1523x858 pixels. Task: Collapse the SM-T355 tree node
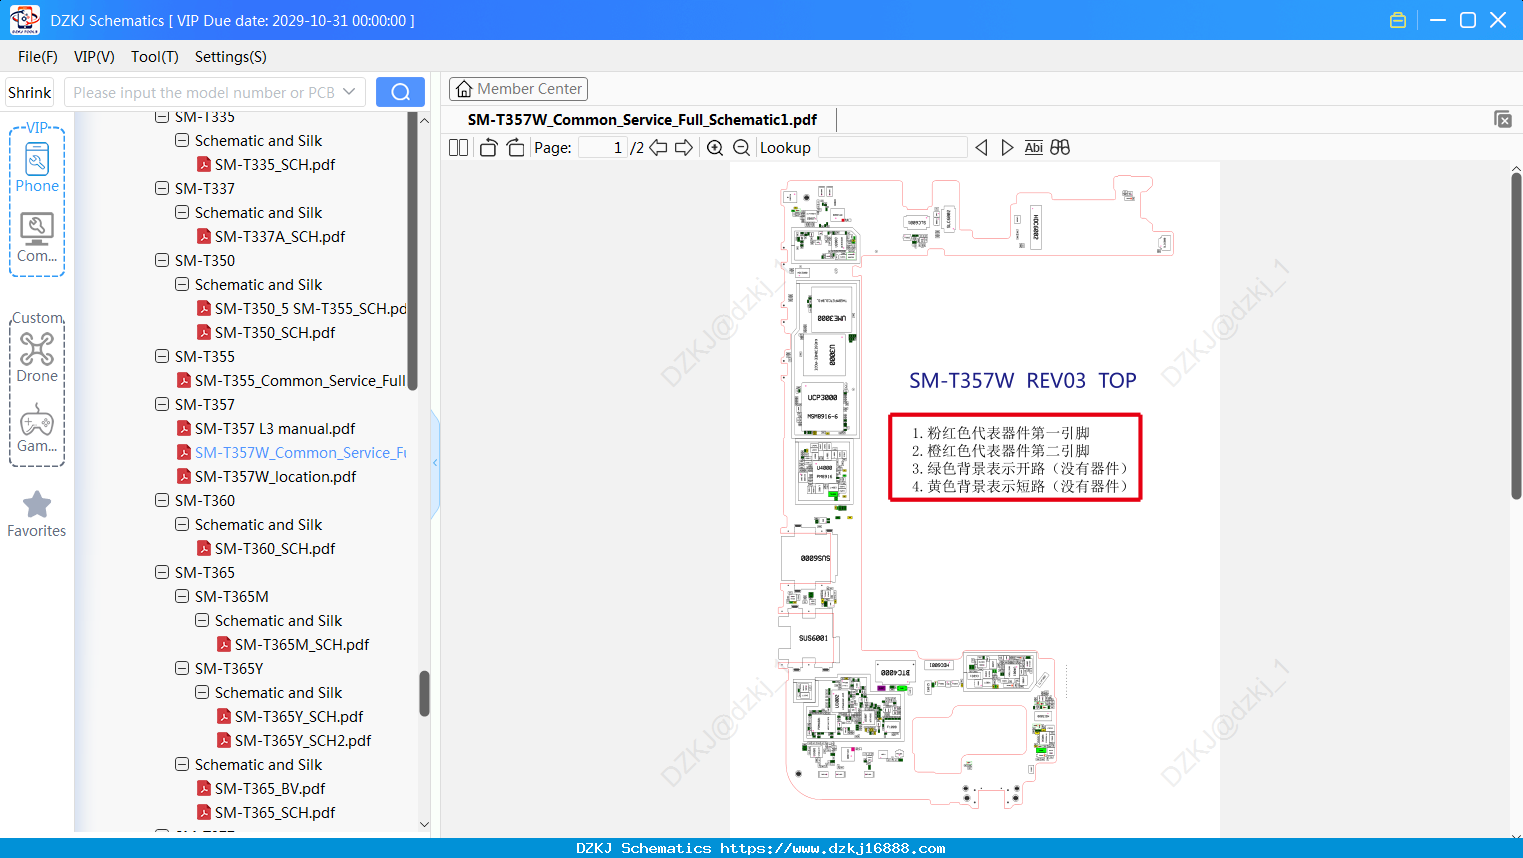(x=162, y=356)
